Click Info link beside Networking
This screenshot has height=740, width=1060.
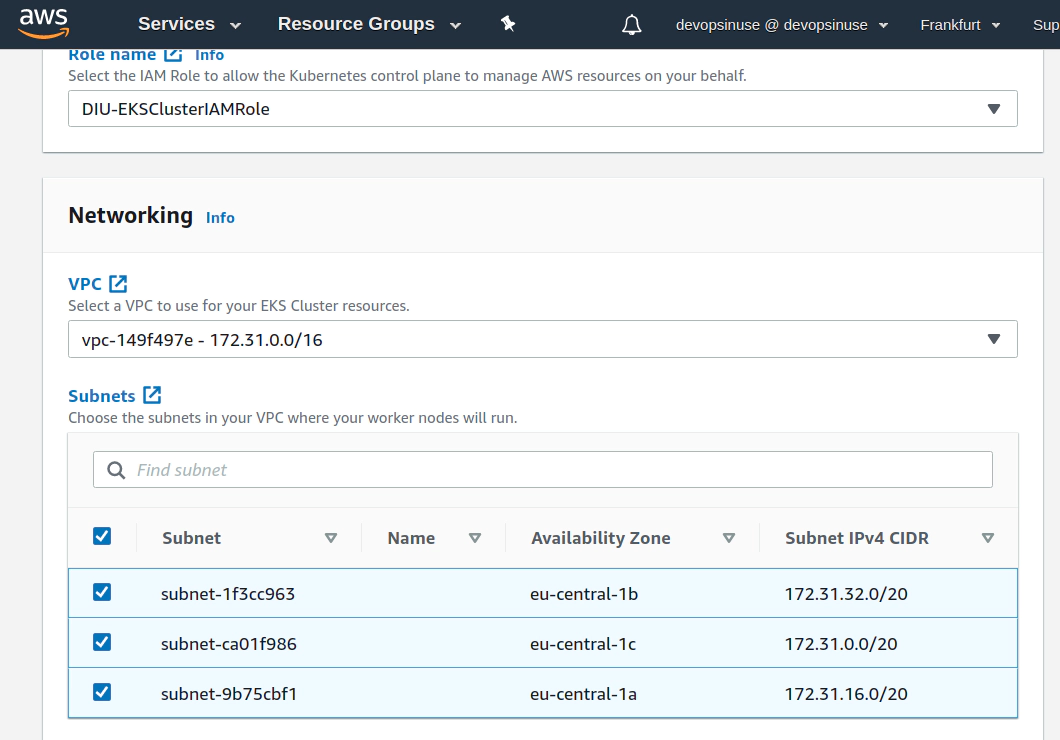tap(220, 218)
